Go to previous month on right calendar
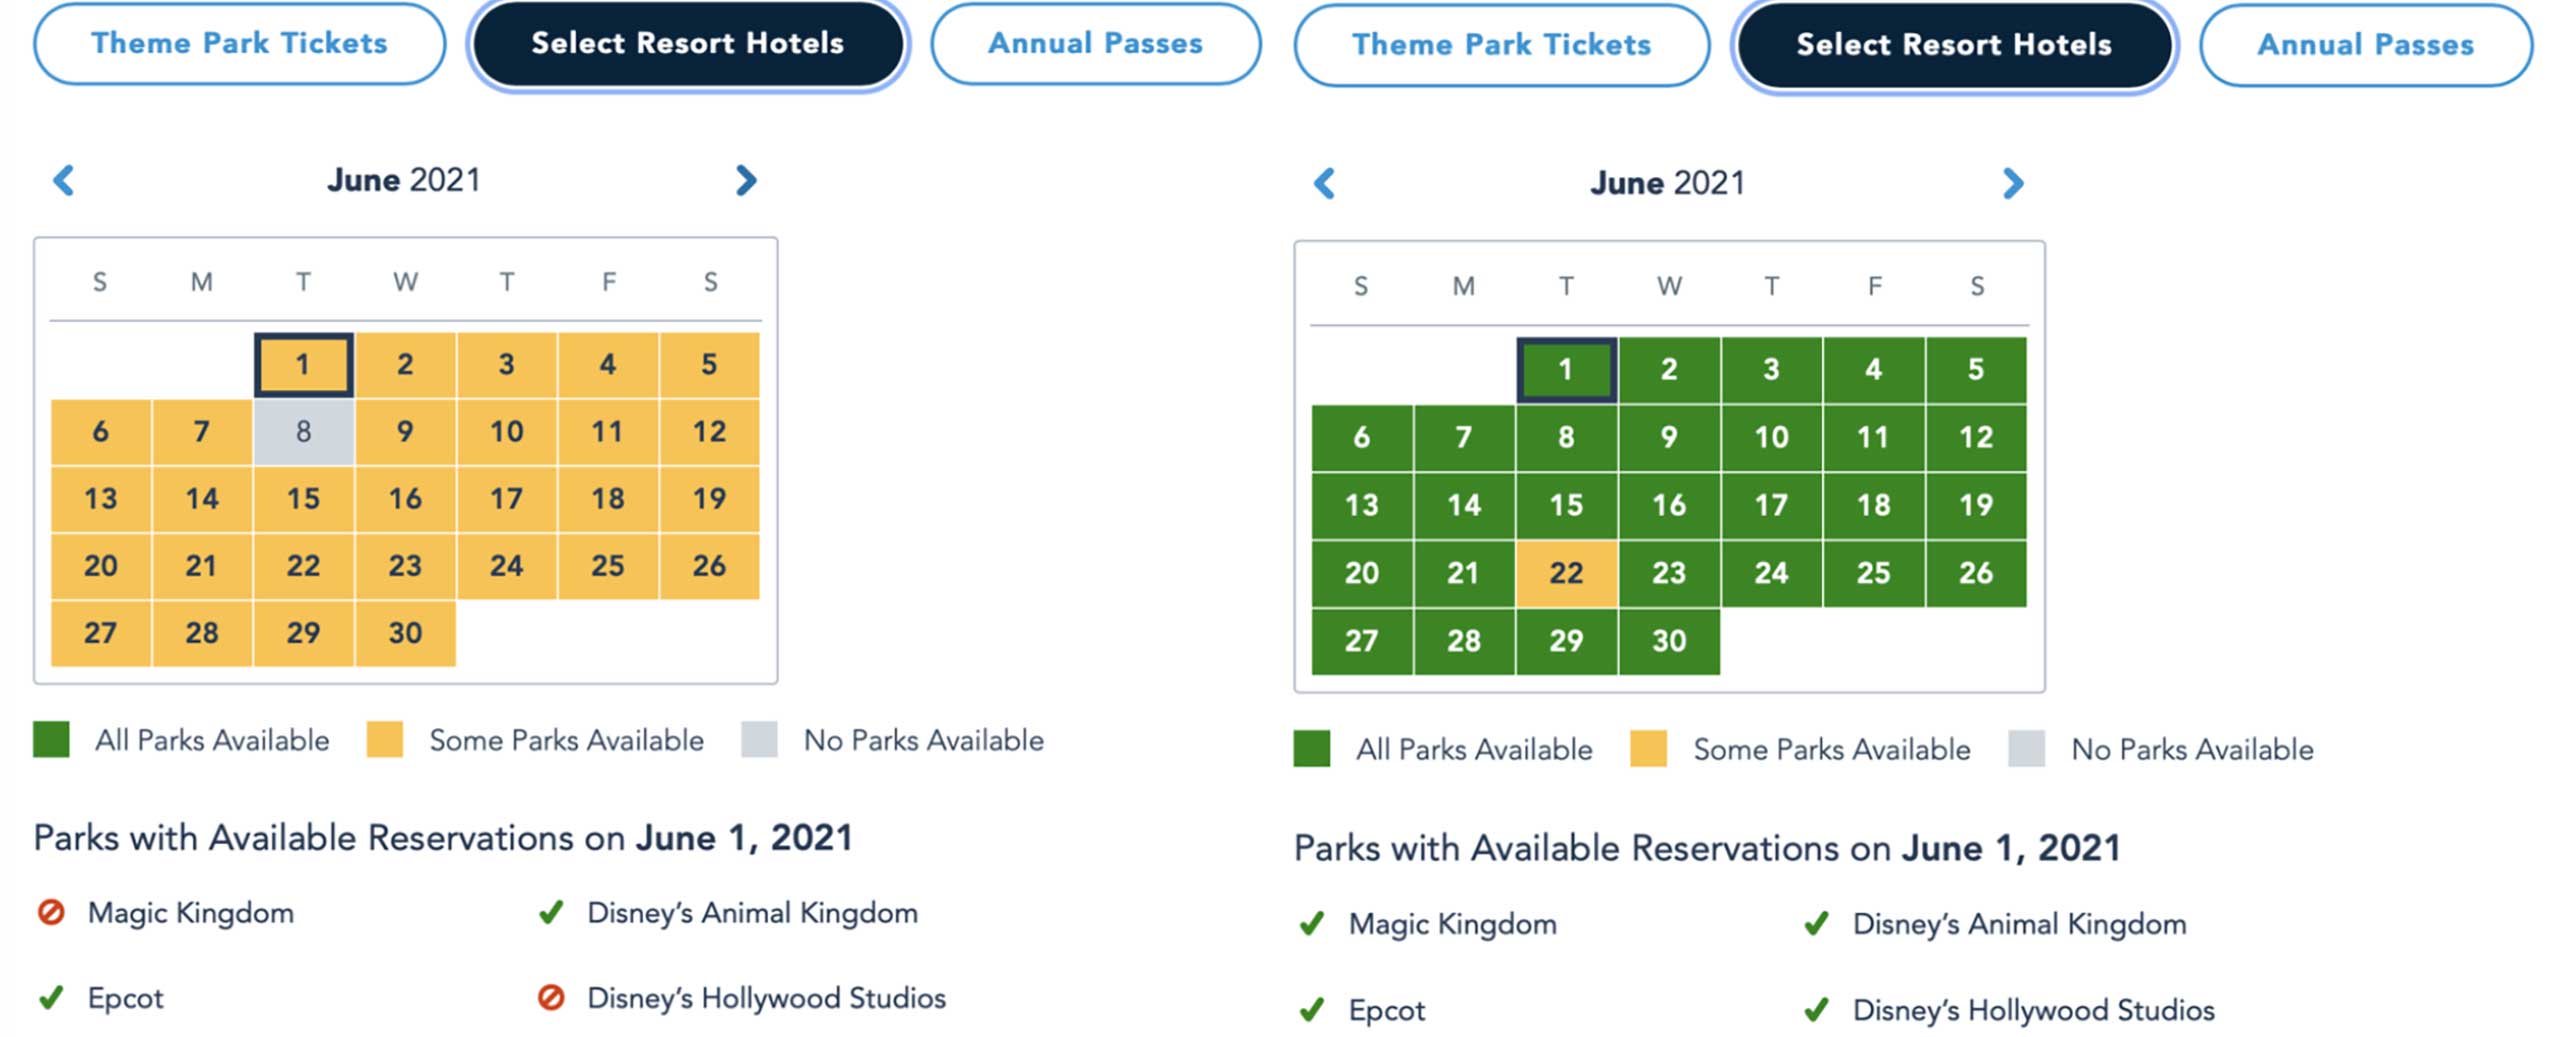 [1325, 183]
